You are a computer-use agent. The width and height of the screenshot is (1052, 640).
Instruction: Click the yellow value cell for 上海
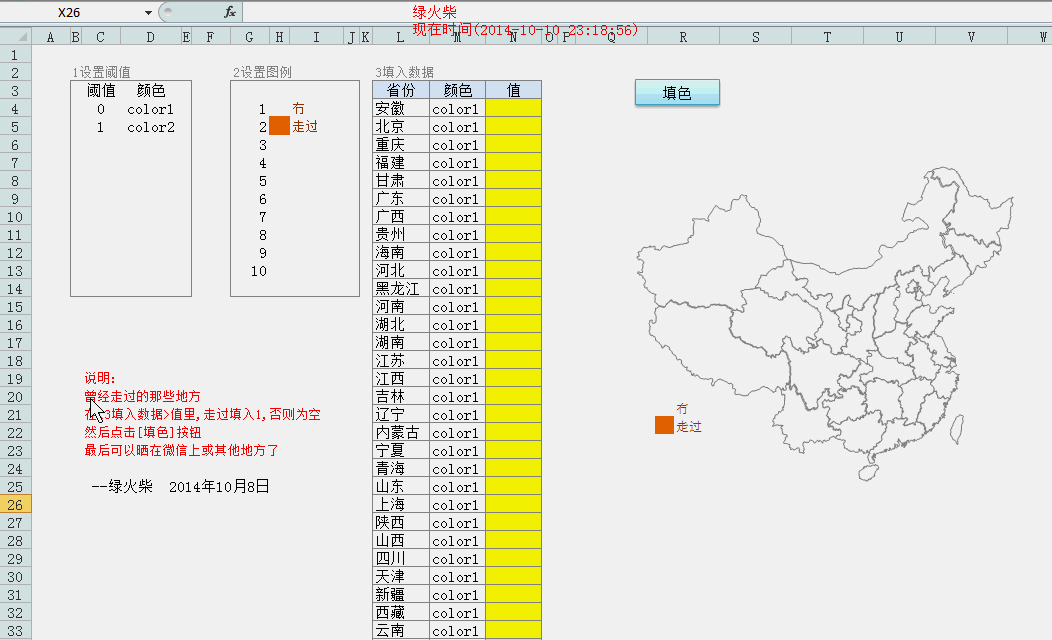(513, 504)
